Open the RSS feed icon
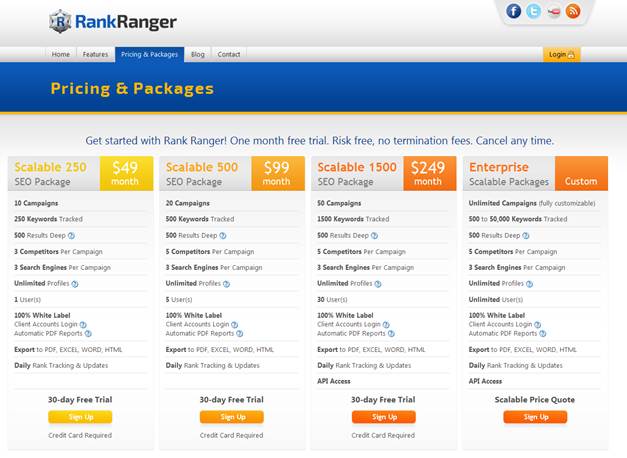627x458 pixels. (x=573, y=11)
